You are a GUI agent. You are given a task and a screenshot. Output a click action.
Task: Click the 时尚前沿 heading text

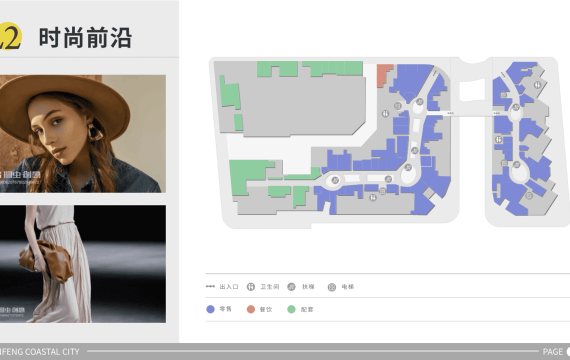coord(85,37)
